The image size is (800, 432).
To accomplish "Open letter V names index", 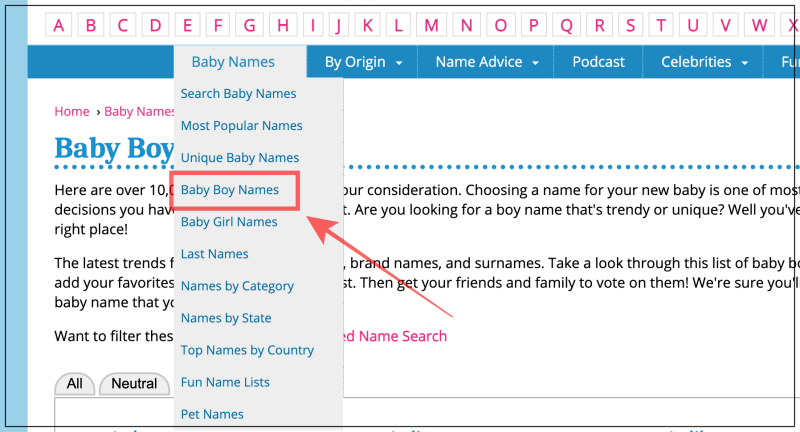I will 725,25.
